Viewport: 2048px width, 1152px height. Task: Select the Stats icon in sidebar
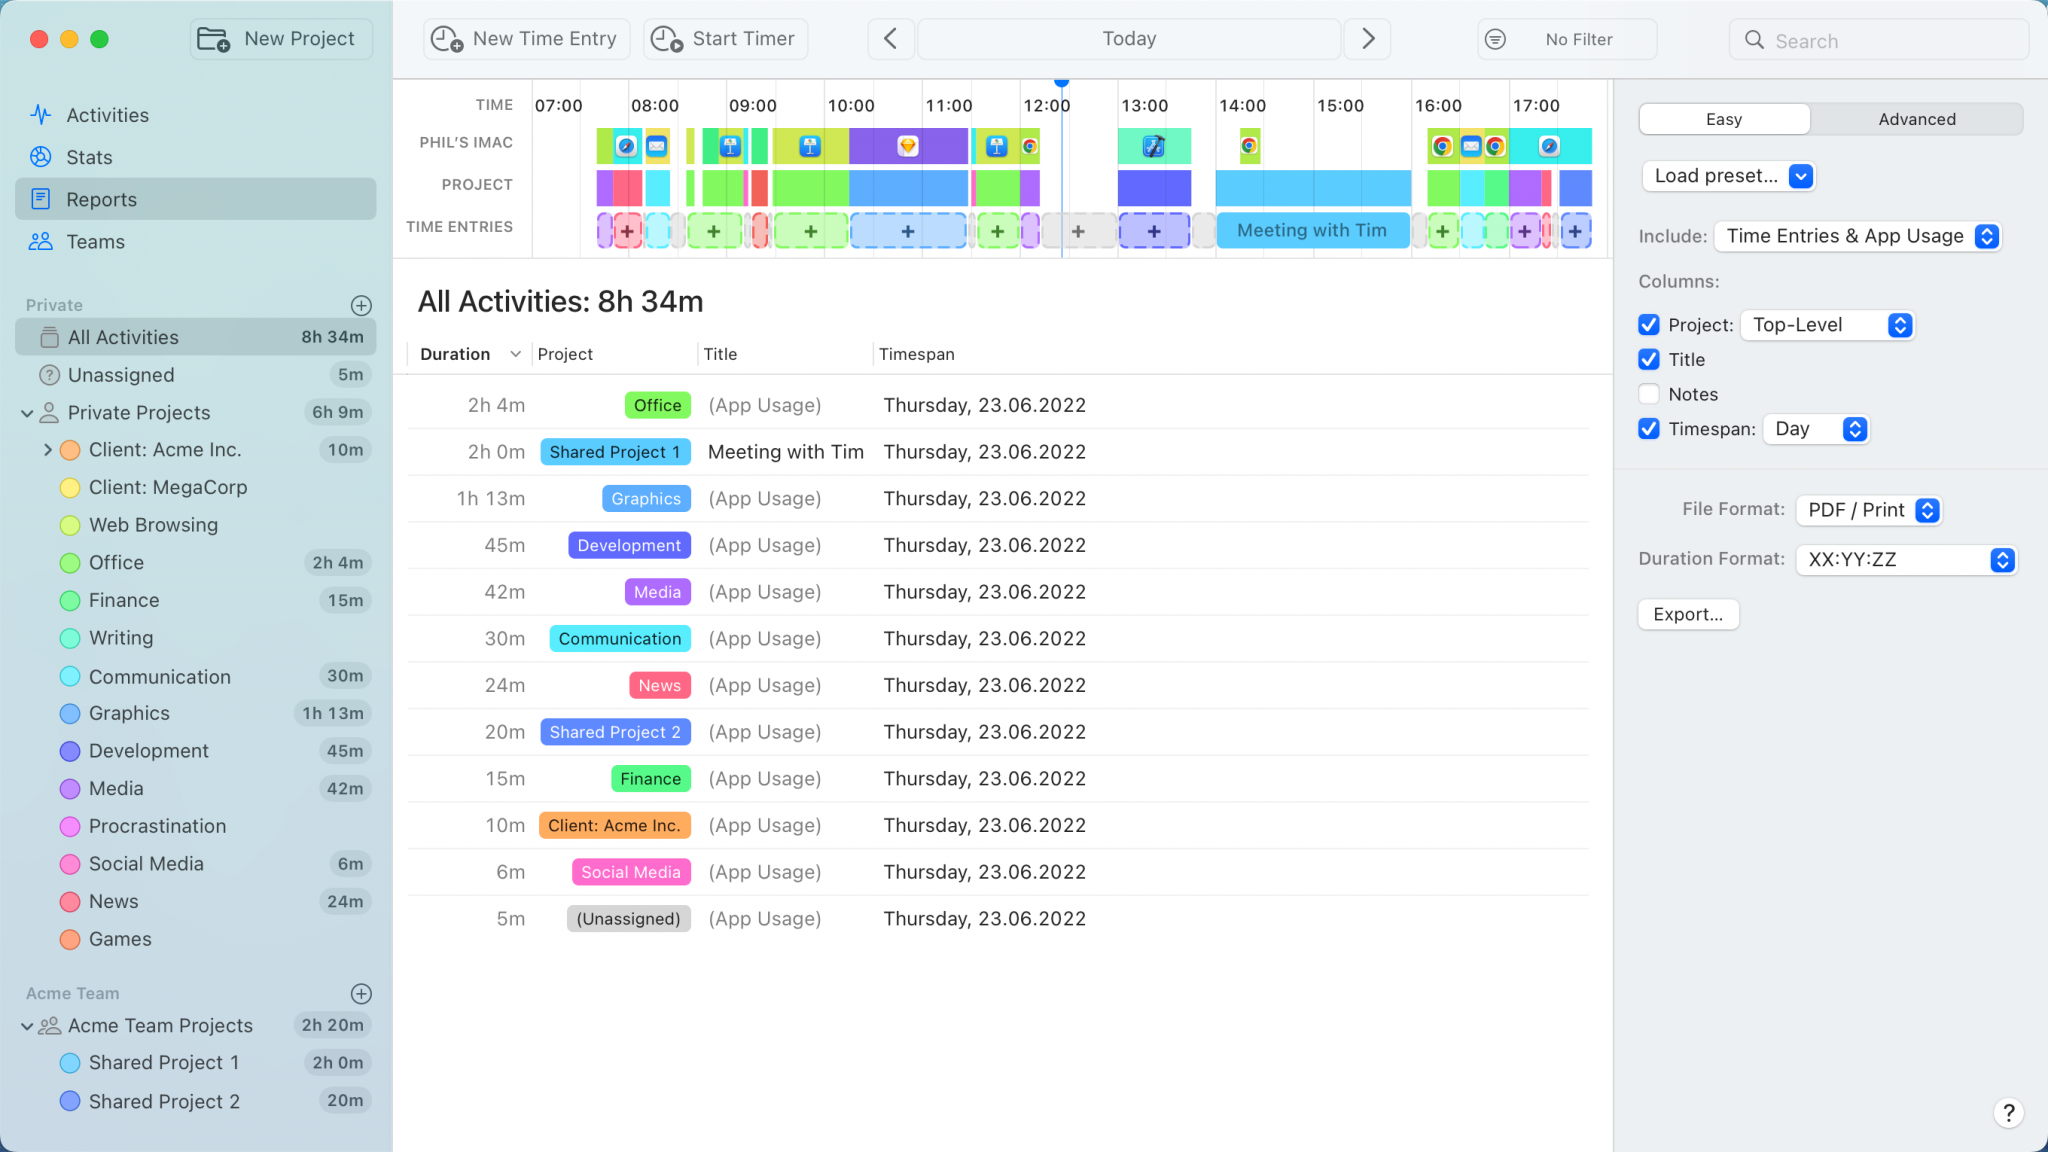click(40, 157)
